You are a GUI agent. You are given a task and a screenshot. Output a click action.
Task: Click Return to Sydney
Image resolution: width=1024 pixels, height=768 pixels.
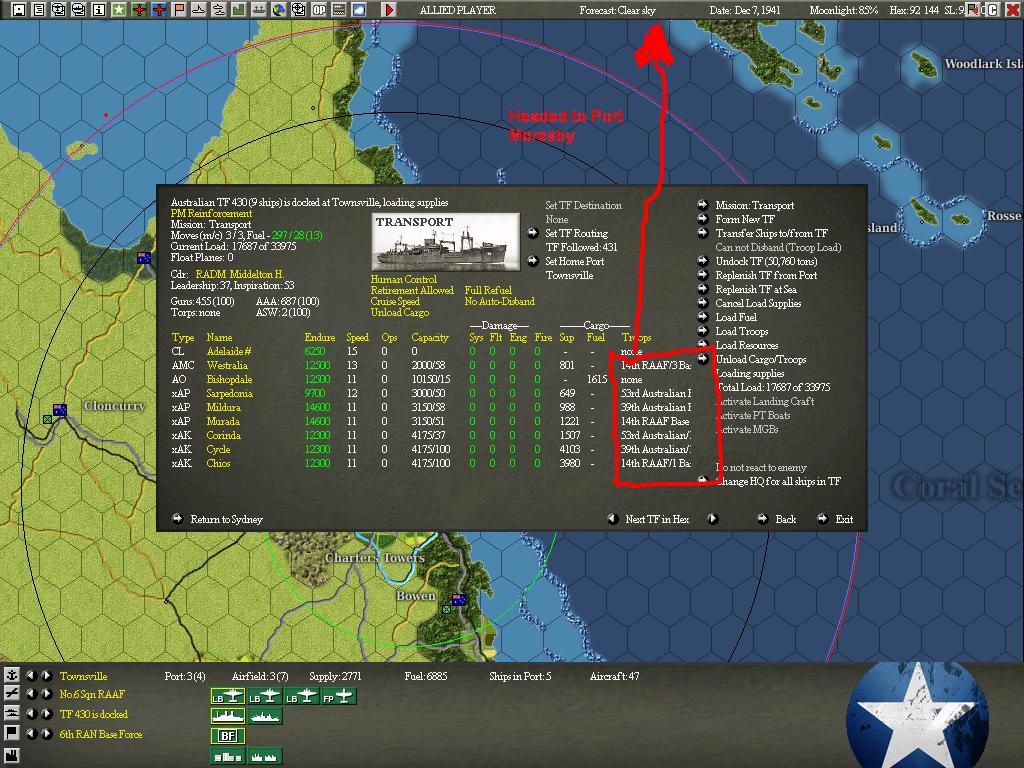tap(226, 519)
